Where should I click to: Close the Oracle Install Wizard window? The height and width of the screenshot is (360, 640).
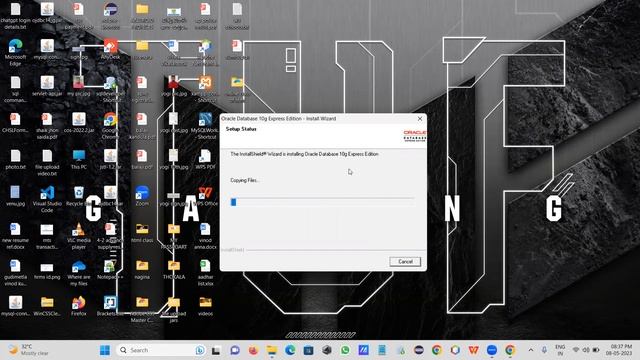[420, 119]
